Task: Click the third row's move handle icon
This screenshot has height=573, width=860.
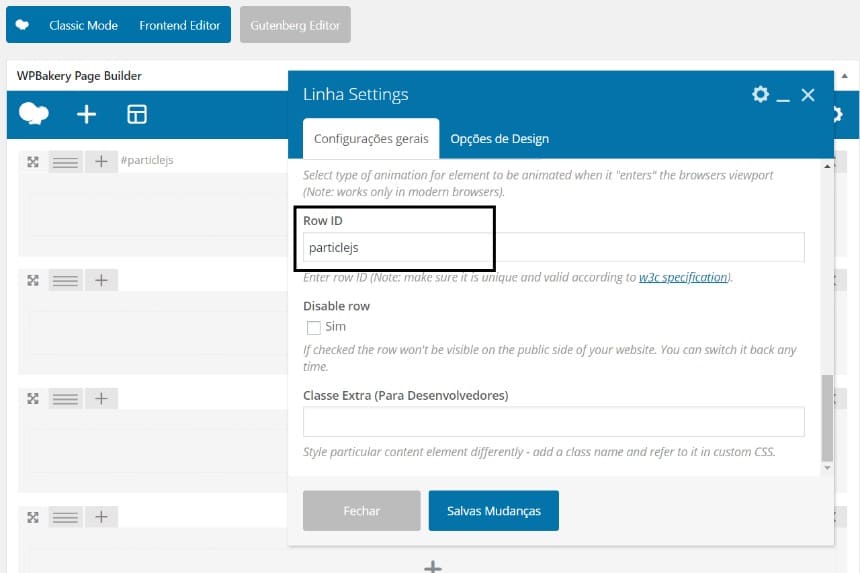Action: point(33,399)
